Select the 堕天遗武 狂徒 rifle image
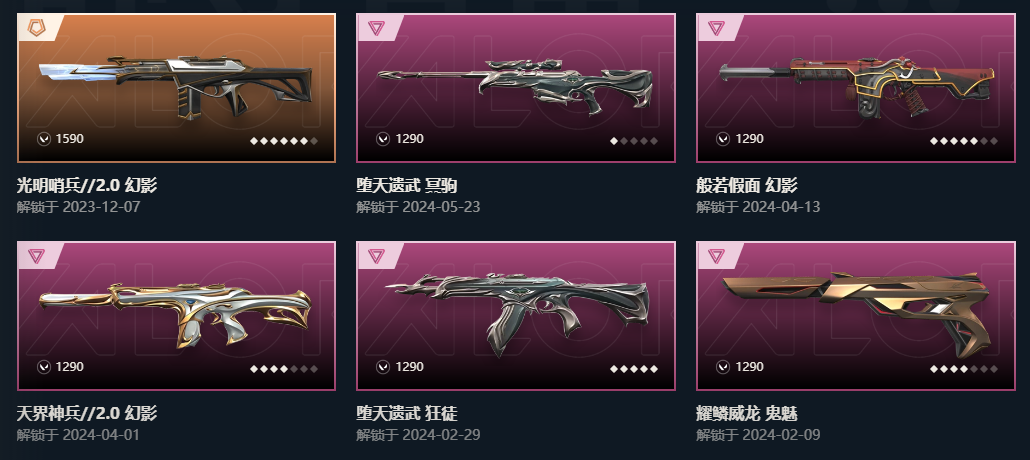The image size is (1030, 460). 518,314
